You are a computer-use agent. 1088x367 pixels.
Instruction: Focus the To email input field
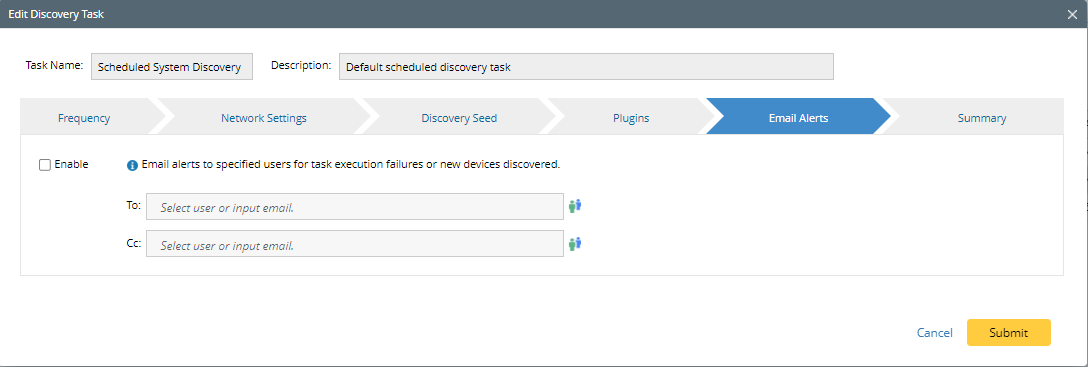[355, 207]
